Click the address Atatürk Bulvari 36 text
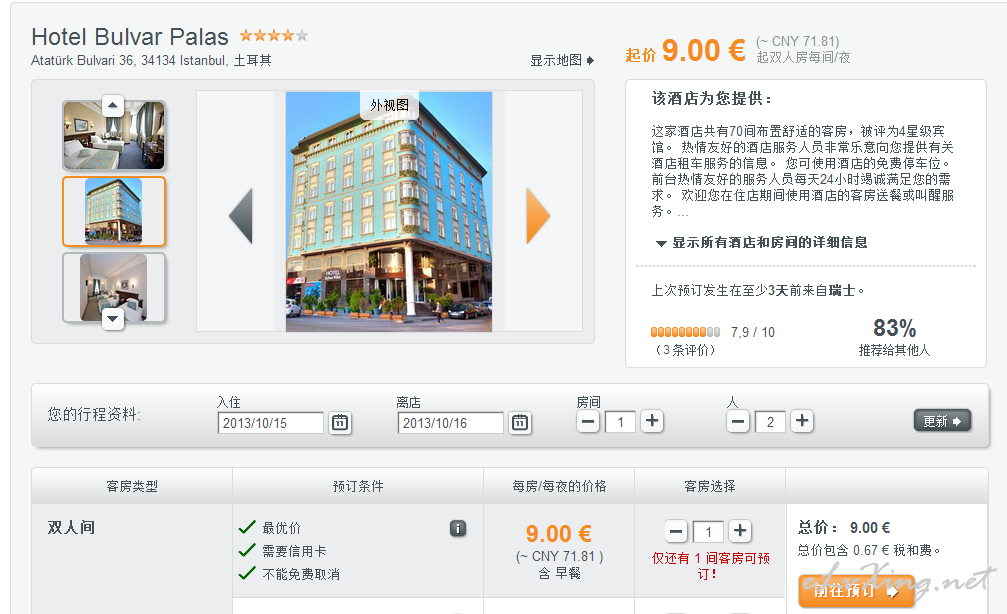The height and width of the screenshot is (614, 1007). pos(151,60)
